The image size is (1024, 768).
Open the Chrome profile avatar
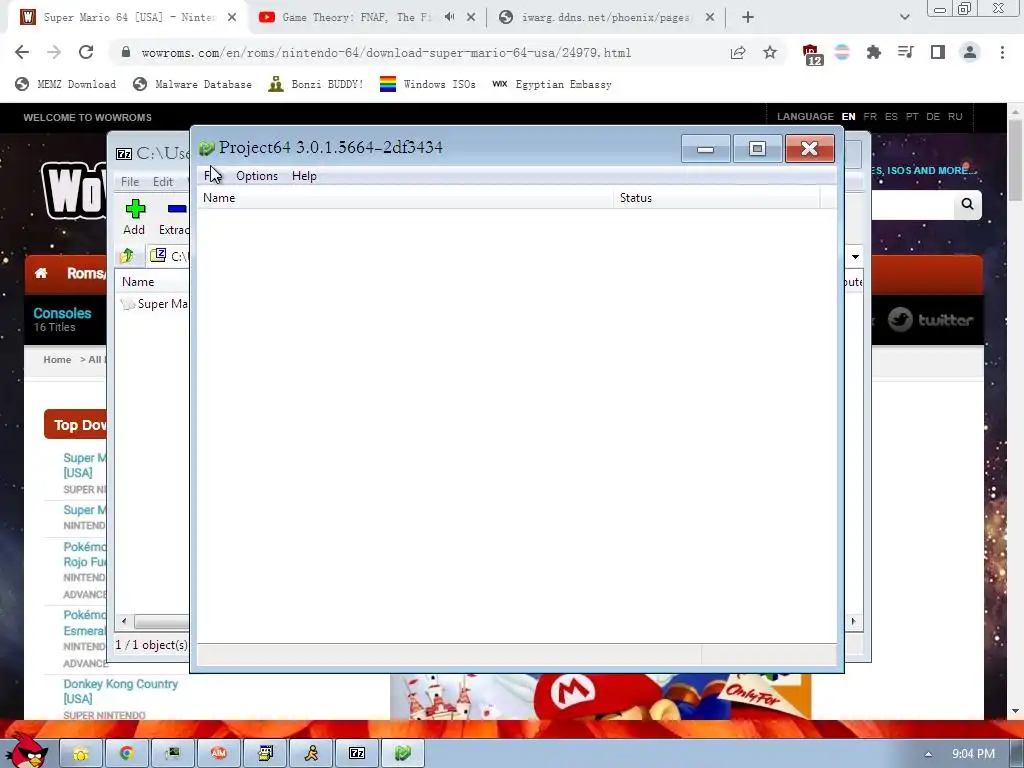970,52
